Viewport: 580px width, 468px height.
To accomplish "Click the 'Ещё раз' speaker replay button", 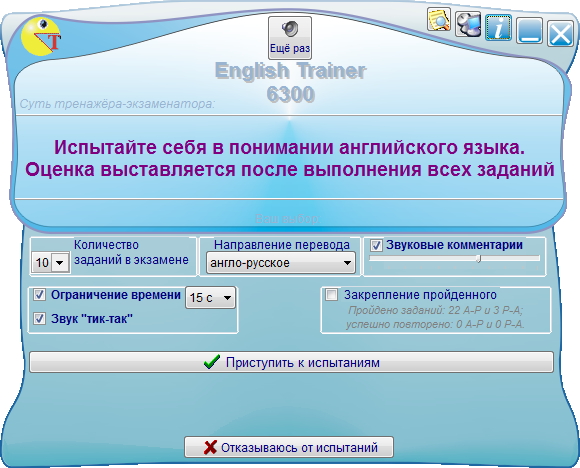I will click(x=290, y=38).
